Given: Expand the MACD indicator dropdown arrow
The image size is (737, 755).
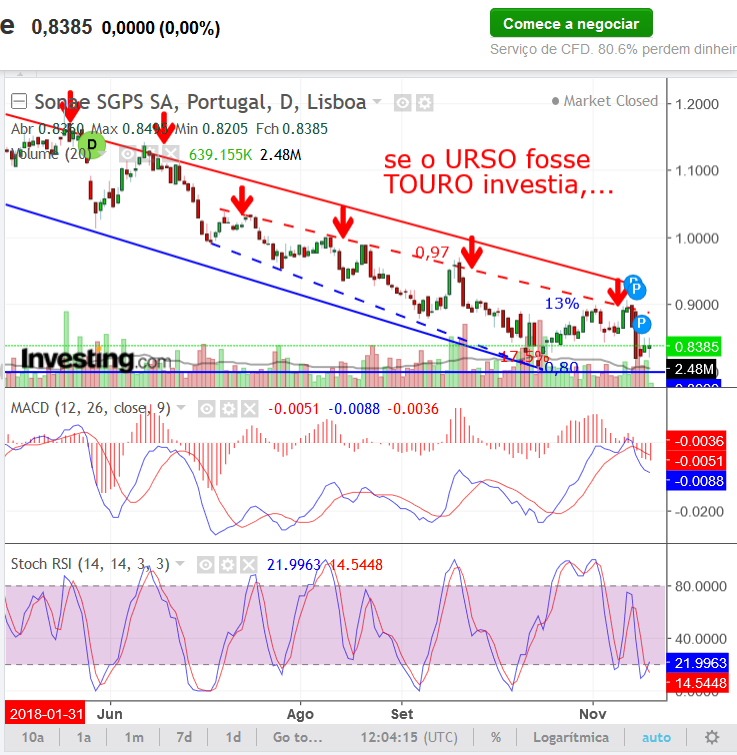Looking at the screenshot, I should tap(181, 408).
